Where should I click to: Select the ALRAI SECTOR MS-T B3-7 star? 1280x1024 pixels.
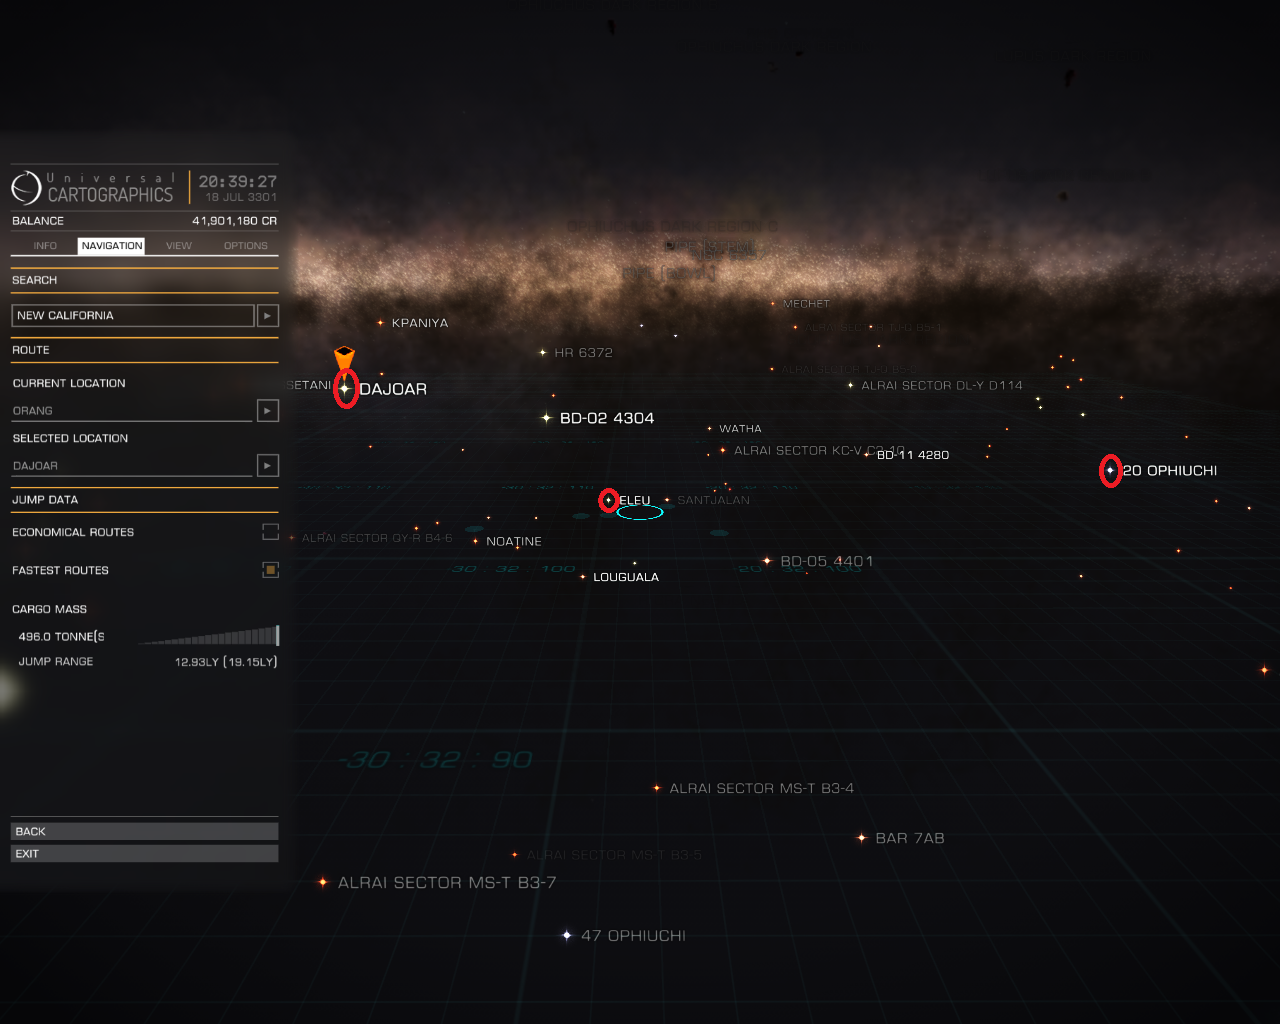(322, 882)
